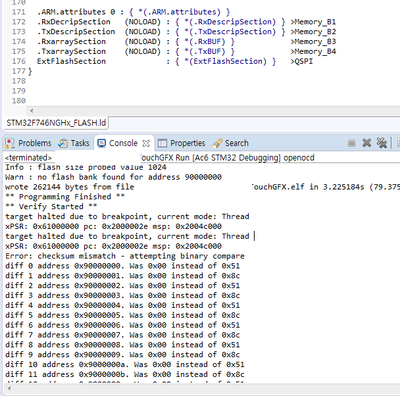Open the Tasks tab
The image size is (400, 396).
click(80, 143)
